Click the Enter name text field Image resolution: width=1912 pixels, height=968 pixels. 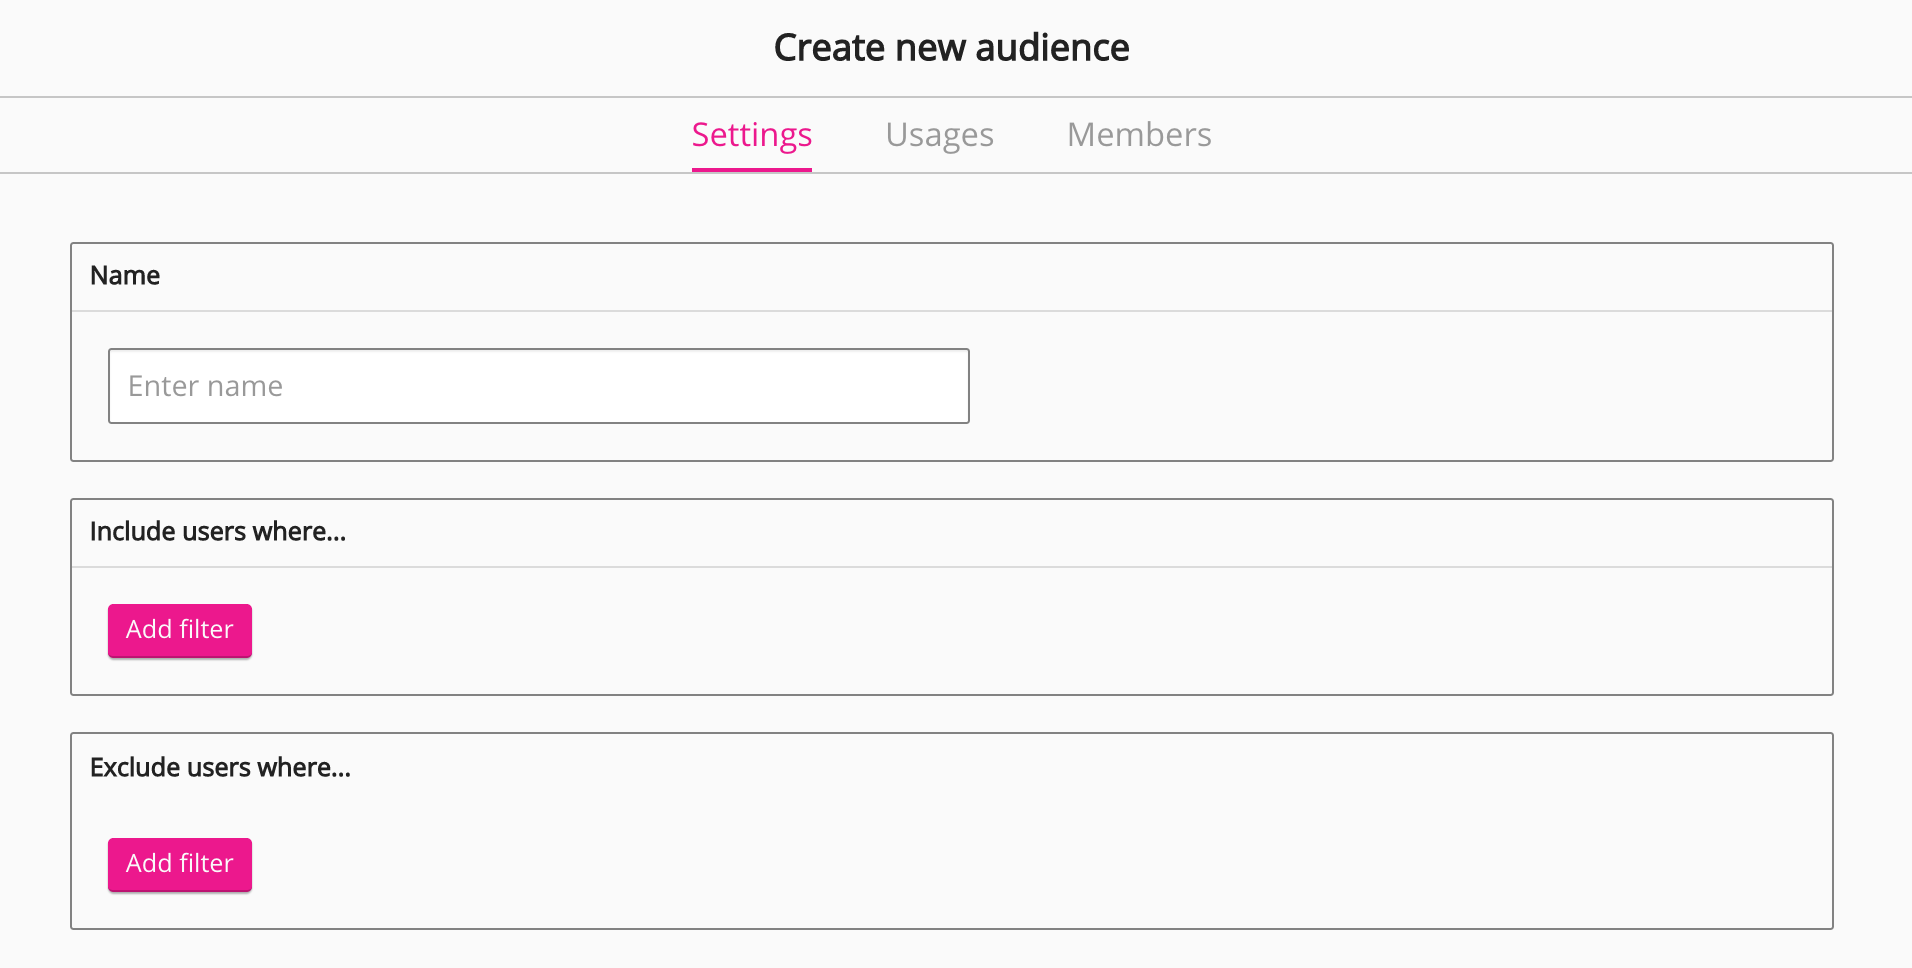tap(538, 386)
